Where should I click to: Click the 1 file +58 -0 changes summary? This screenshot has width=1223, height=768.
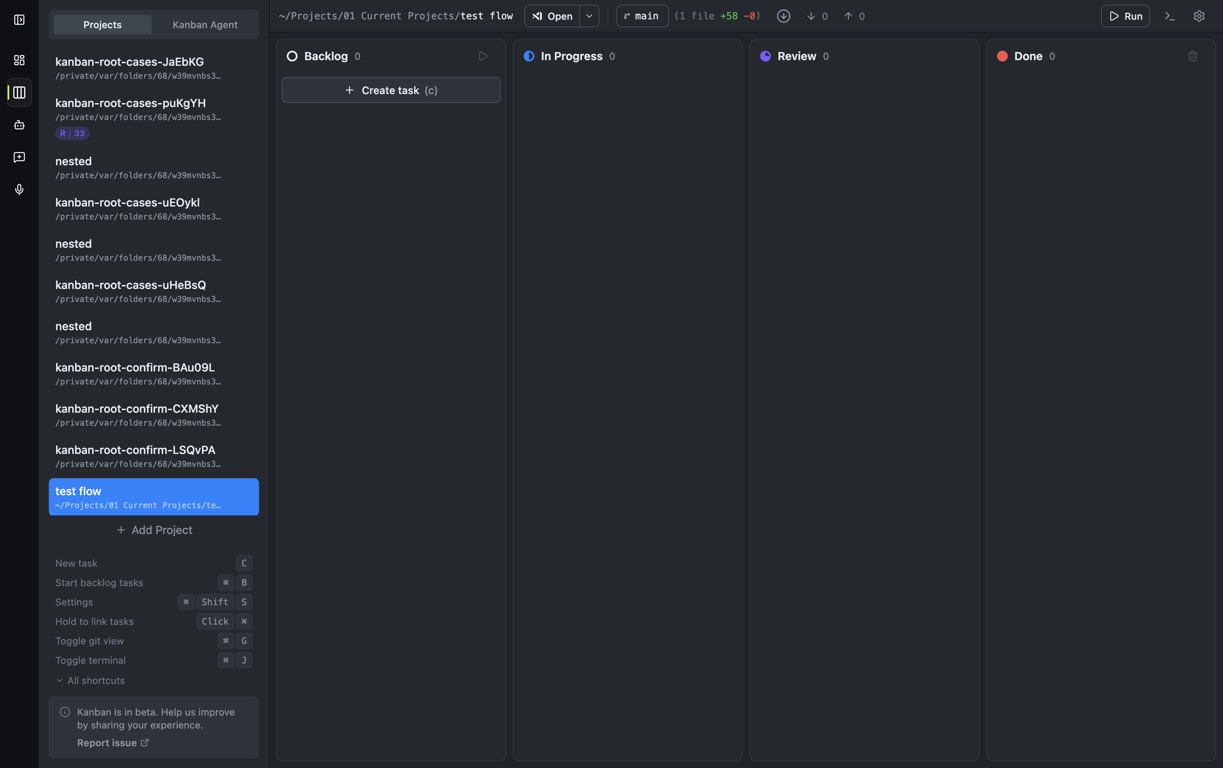pos(717,16)
